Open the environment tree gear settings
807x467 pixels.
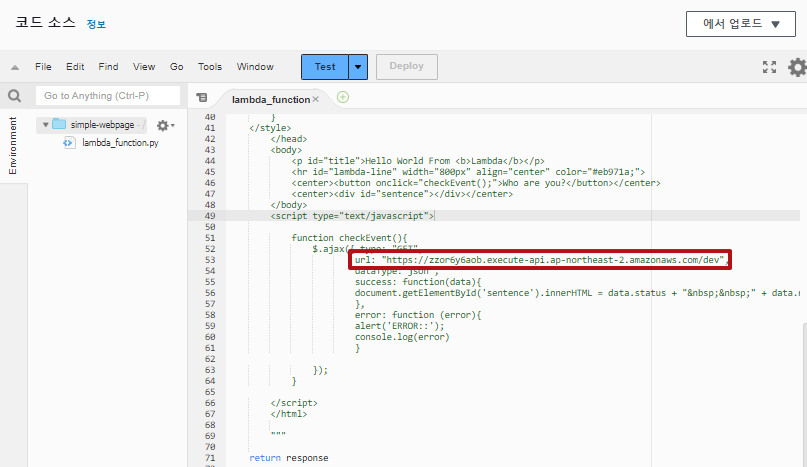tap(165, 125)
